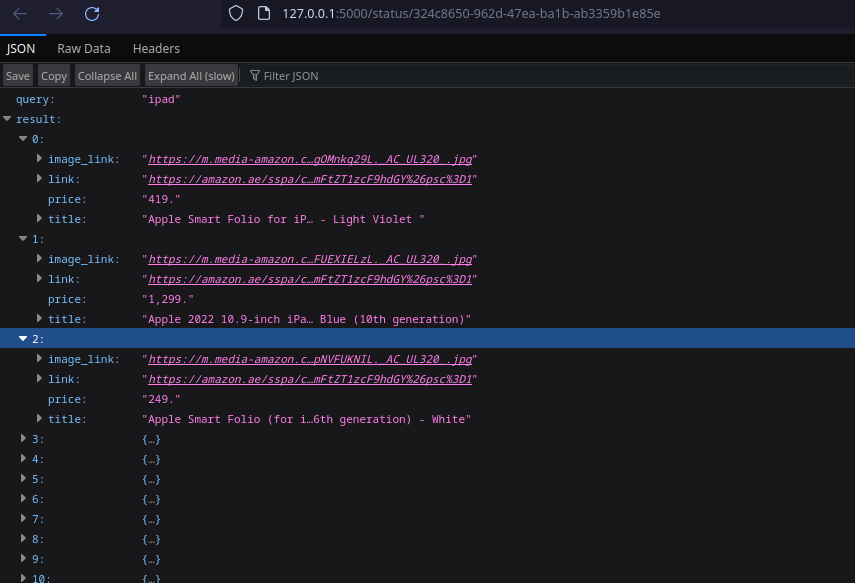The height and width of the screenshot is (583, 855).
Task: Expand collapsed item 8
Action: [23, 538]
